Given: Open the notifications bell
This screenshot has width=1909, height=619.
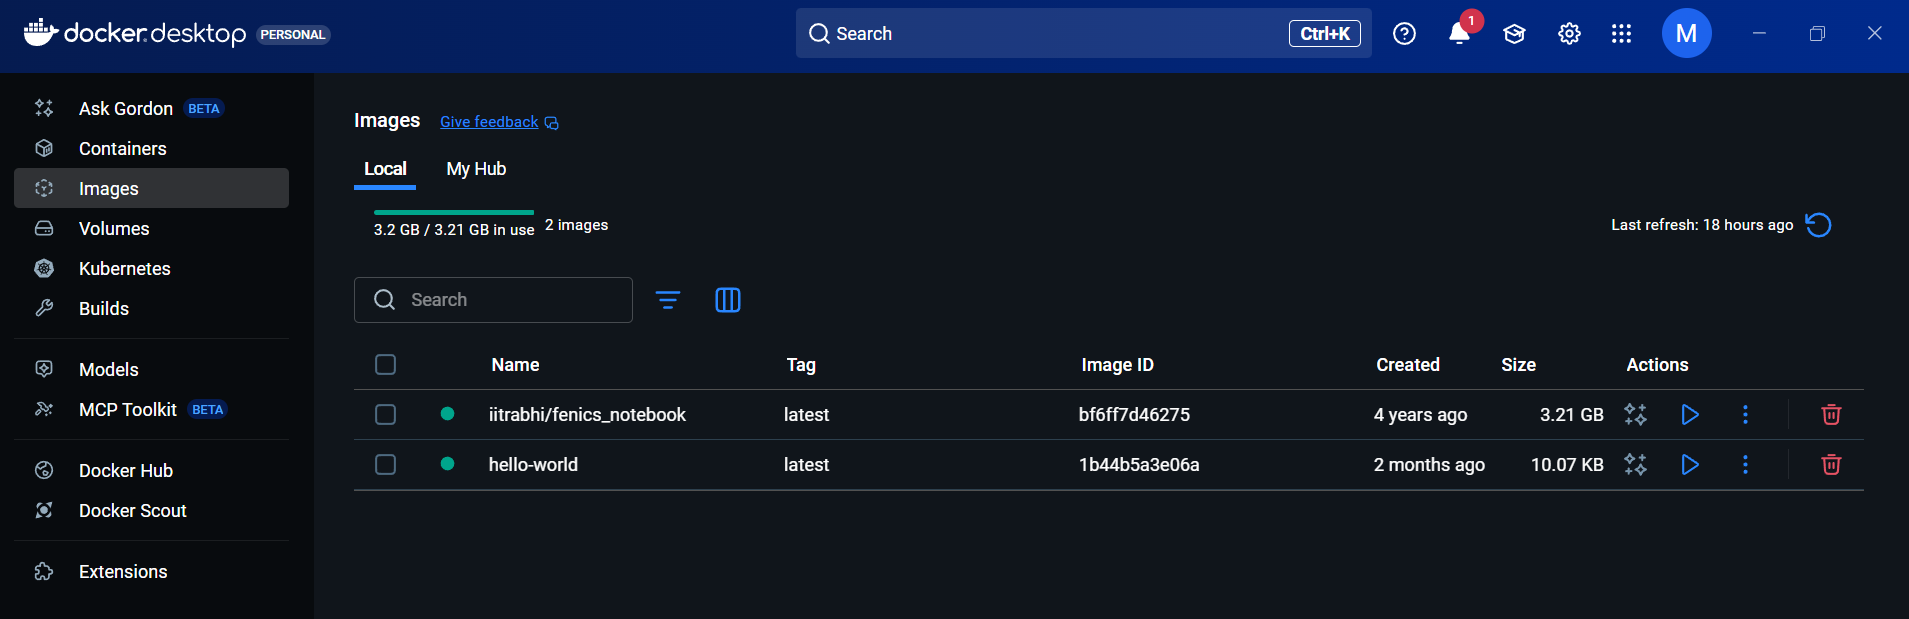Looking at the screenshot, I should tap(1459, 34).
